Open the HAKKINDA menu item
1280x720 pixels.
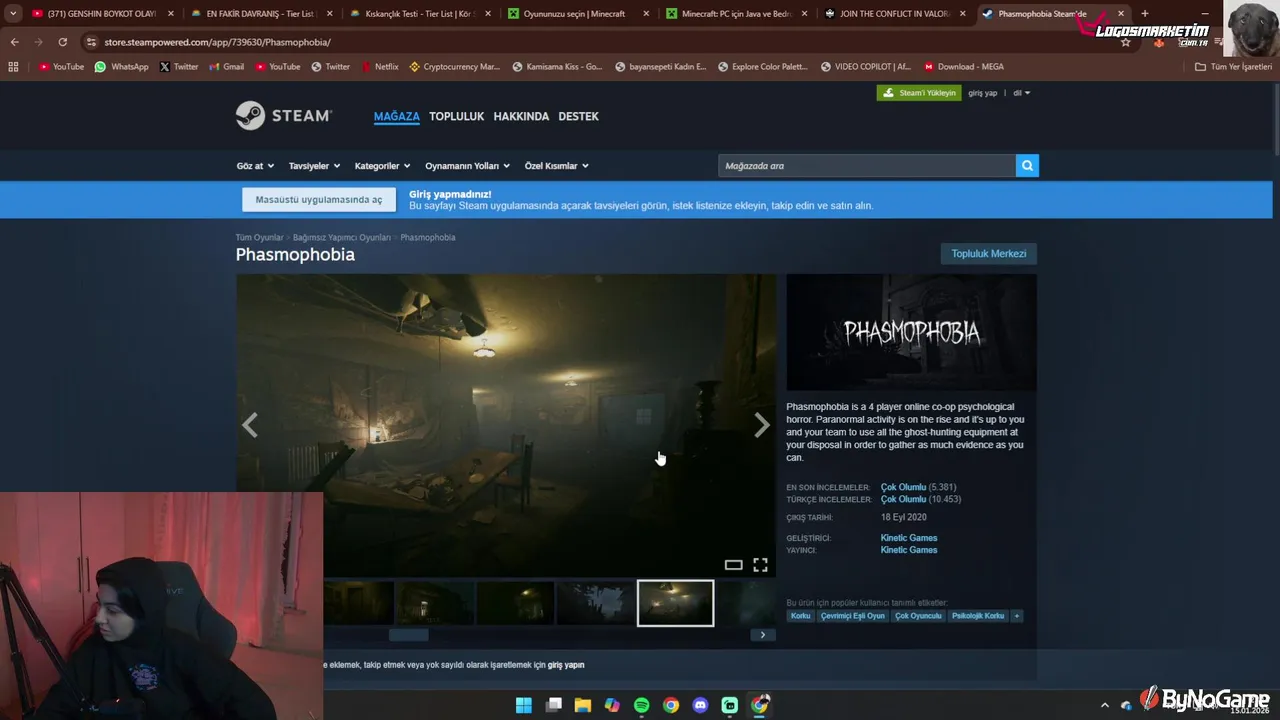coord(521,116)
